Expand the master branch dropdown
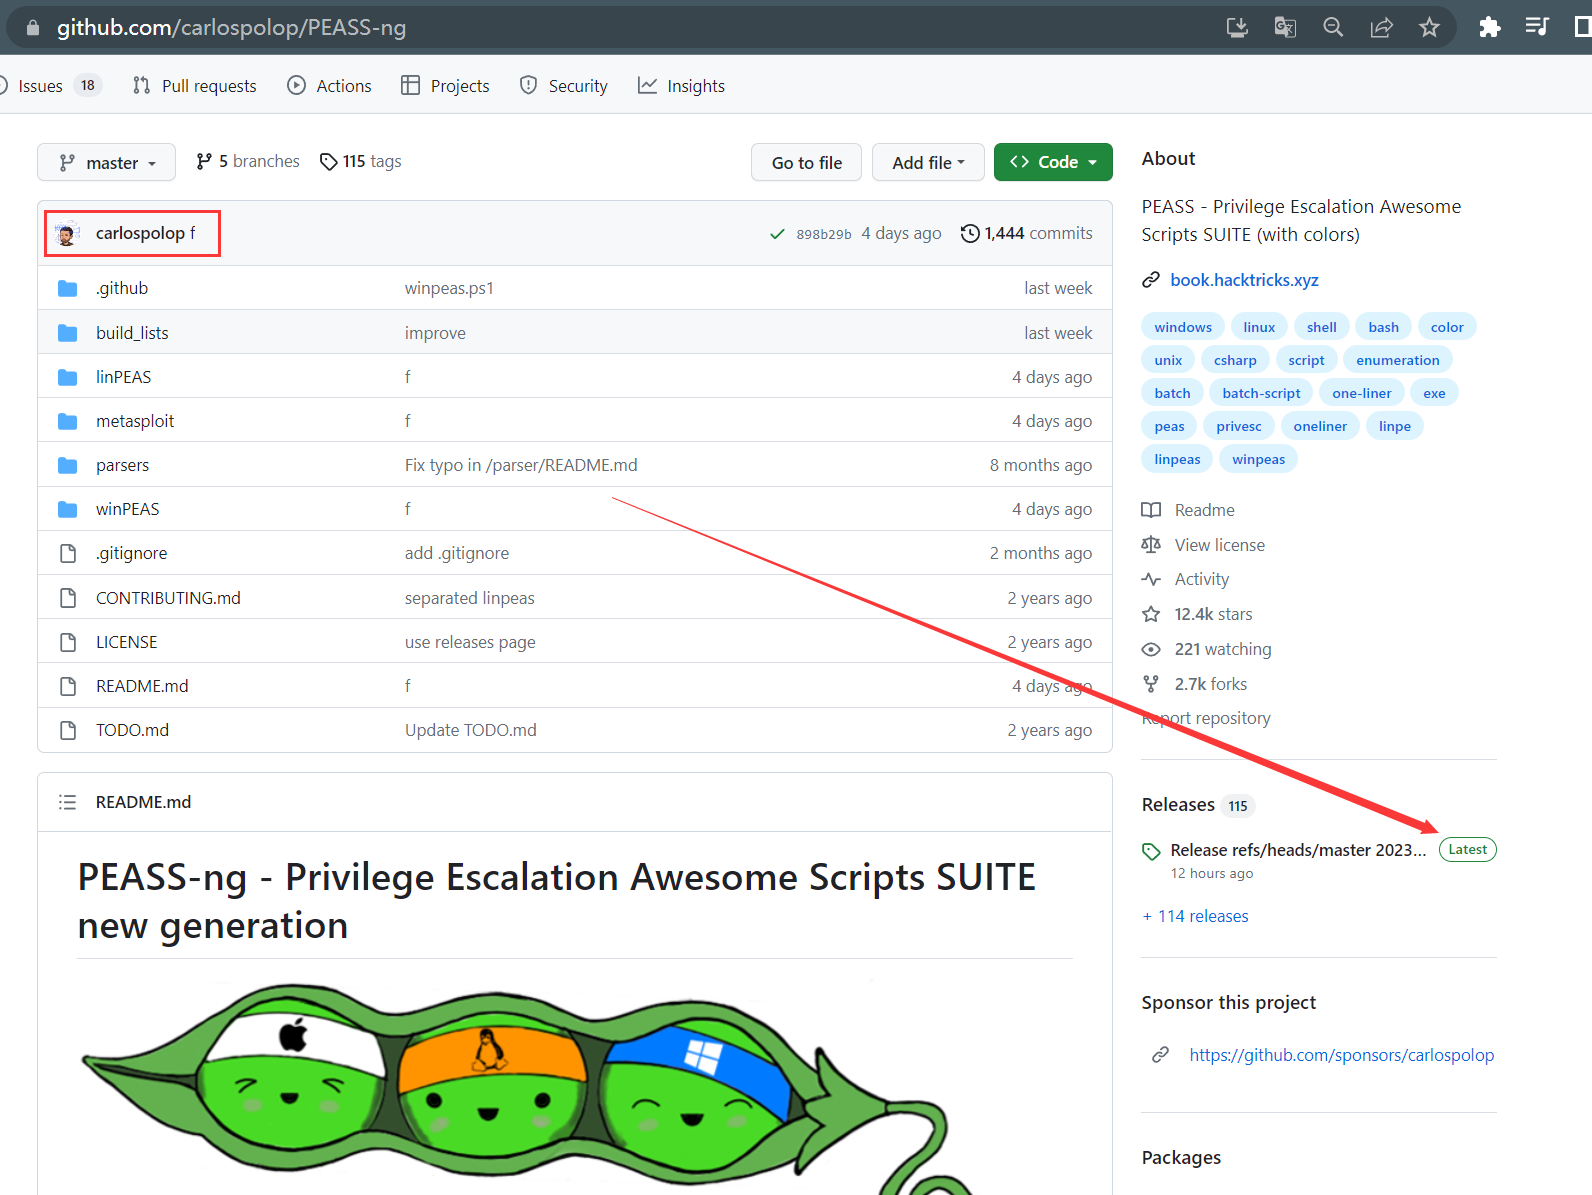Viewport: 1592px width, 1195px height. 106,162
